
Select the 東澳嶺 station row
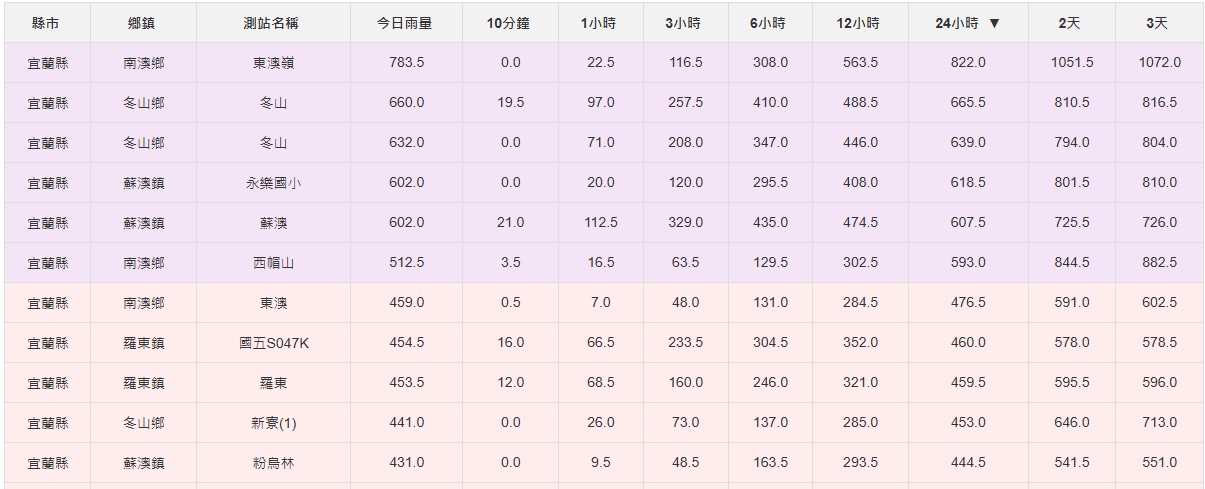(x=273, y=63)
